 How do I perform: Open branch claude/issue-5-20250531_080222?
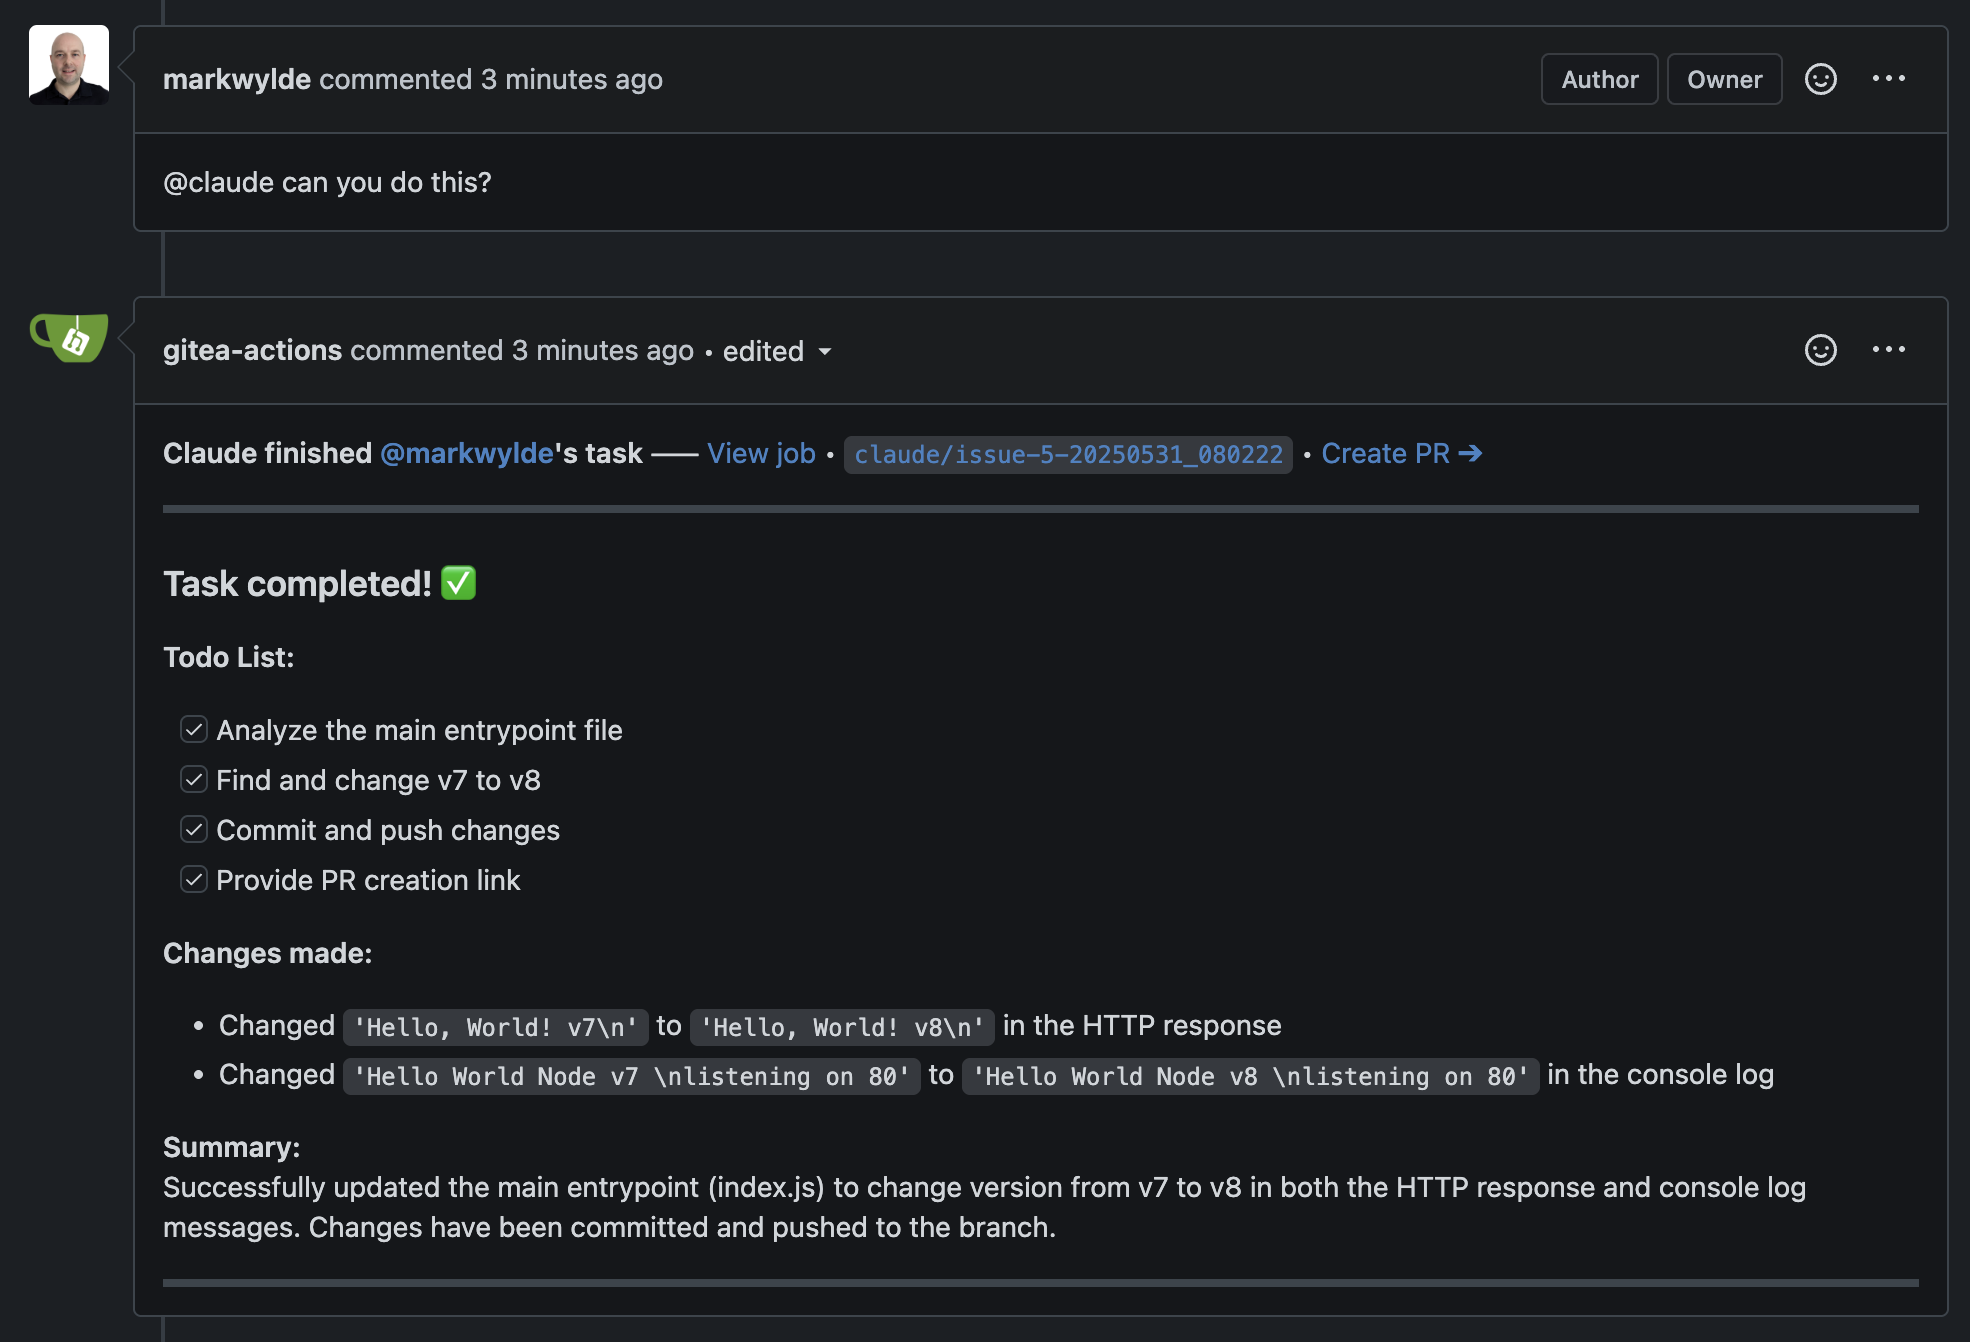point(1068,455)
